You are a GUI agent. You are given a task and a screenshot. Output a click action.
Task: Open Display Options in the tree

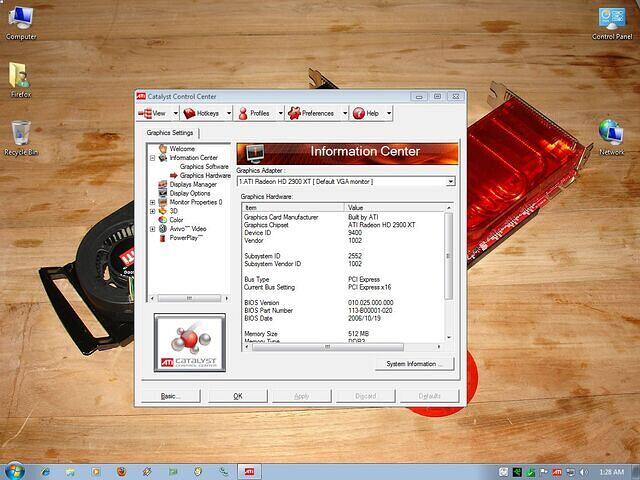[190, 193]
